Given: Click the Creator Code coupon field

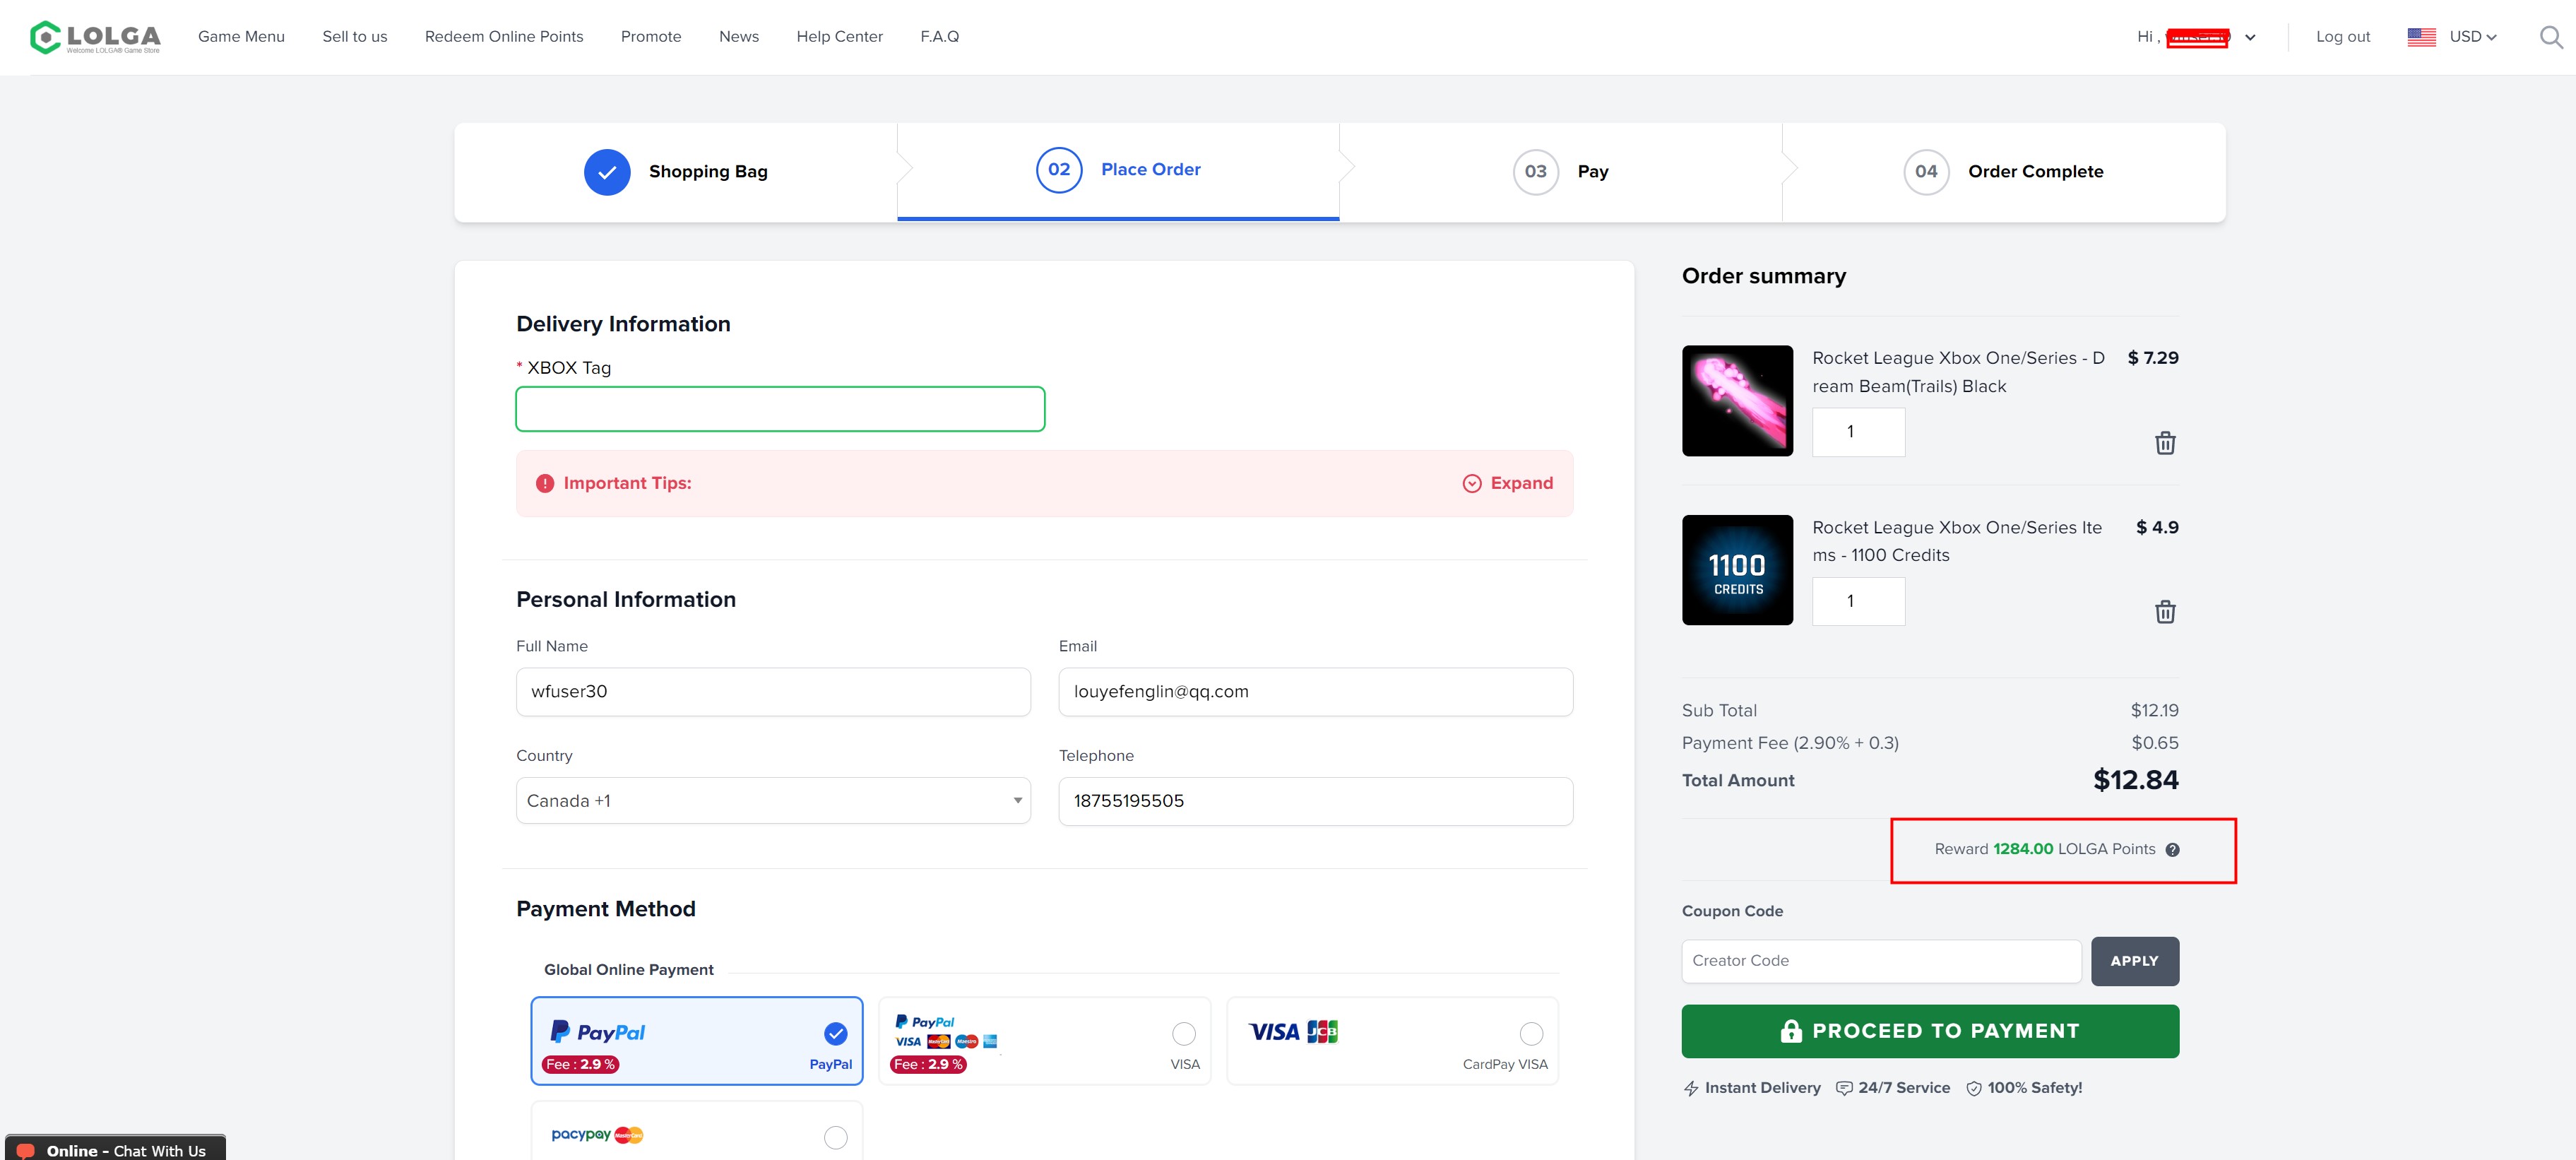Looking at the screenshot, I should coord(1881,961).
